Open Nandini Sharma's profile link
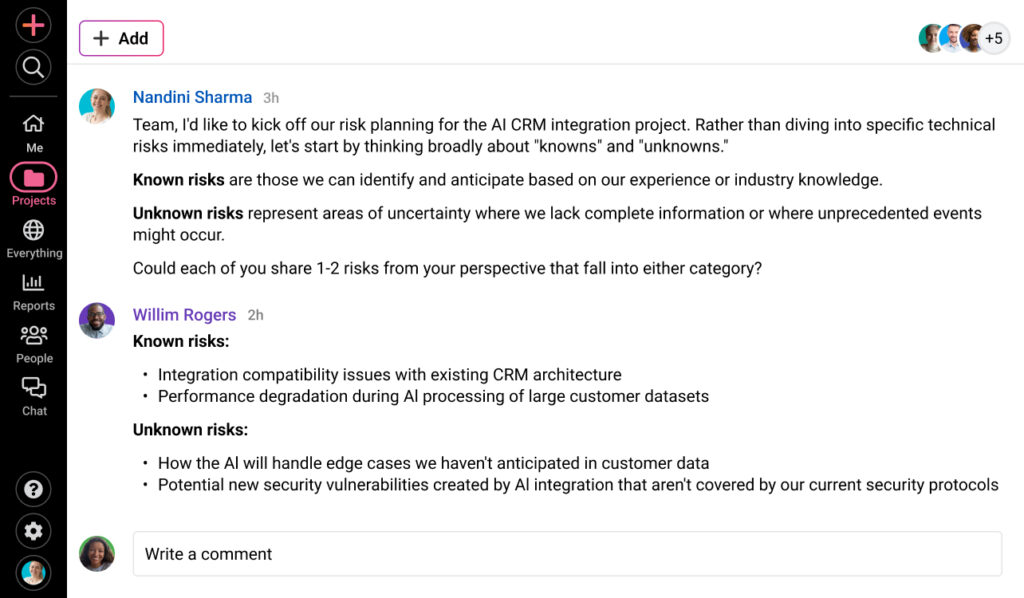The height and width of the screenshot is (598, 1024). [x=192, y=97]
